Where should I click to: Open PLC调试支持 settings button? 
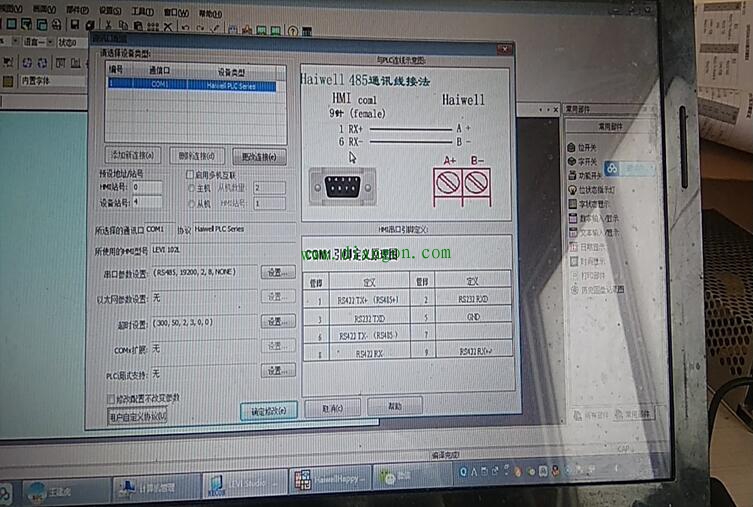278,370
